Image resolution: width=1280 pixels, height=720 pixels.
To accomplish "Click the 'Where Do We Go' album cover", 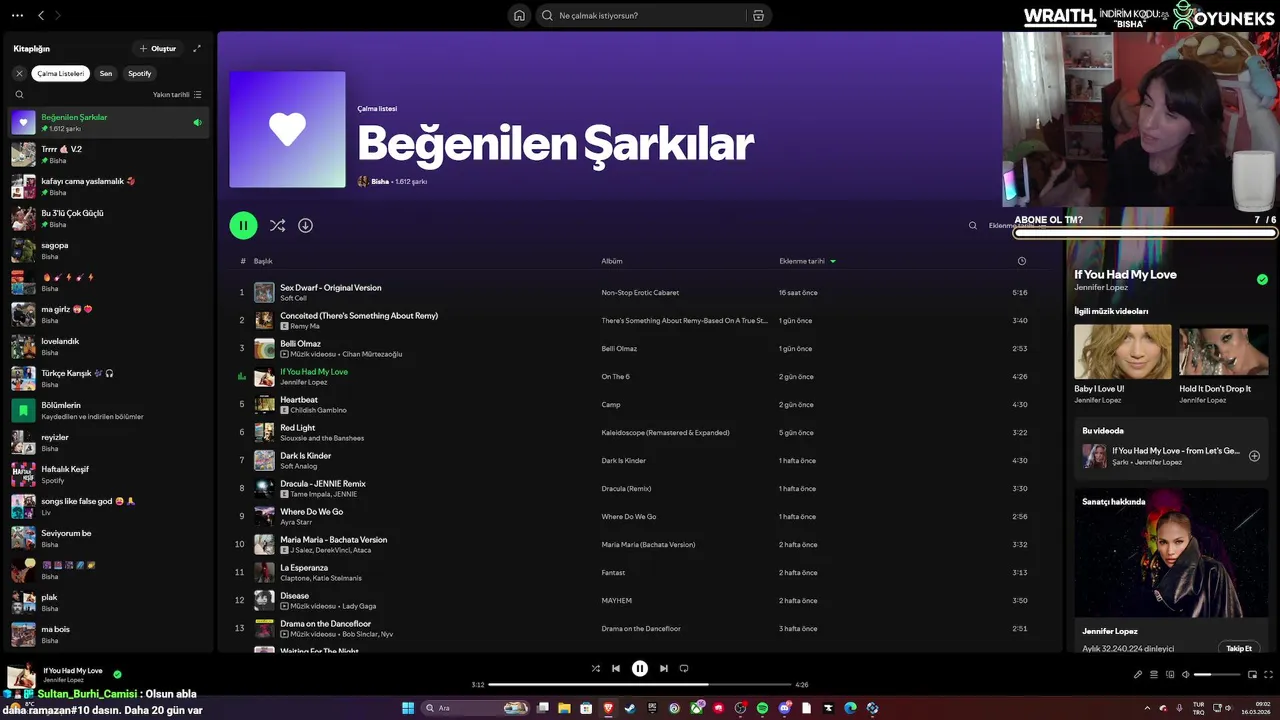I will click(x=264, y=516).
